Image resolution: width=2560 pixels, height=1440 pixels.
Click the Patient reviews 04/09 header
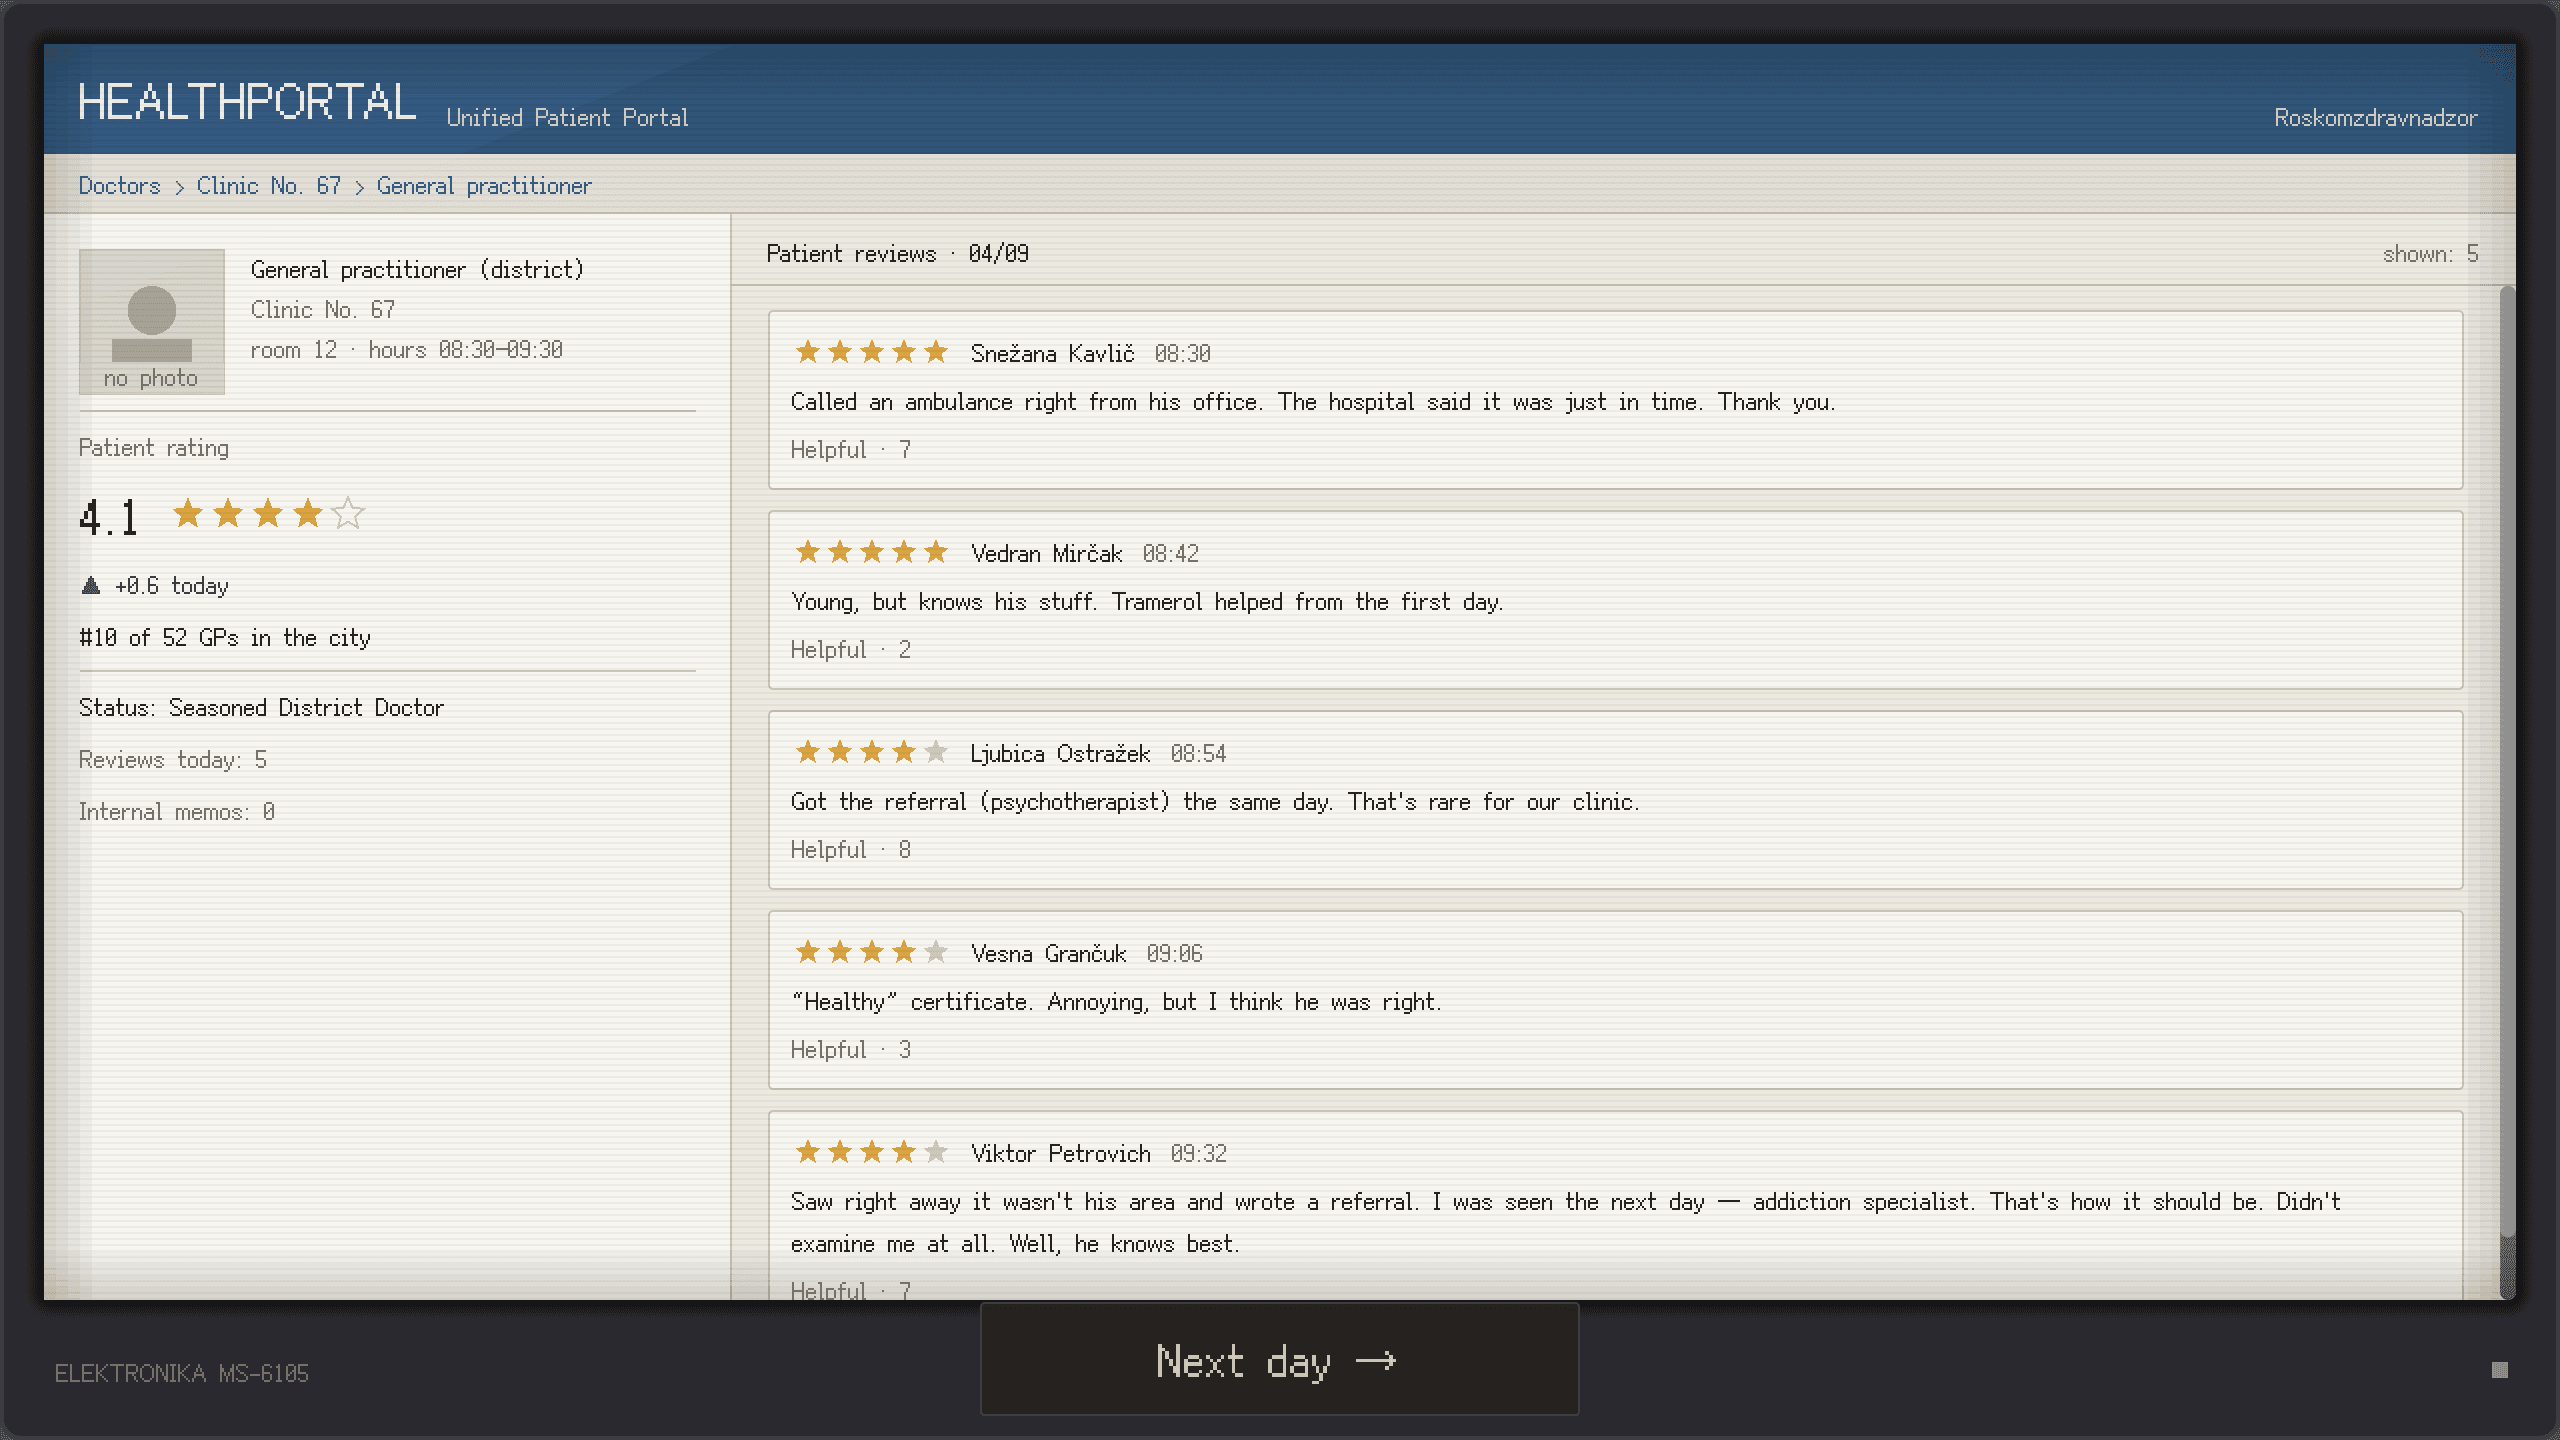[x=897, y=254]
